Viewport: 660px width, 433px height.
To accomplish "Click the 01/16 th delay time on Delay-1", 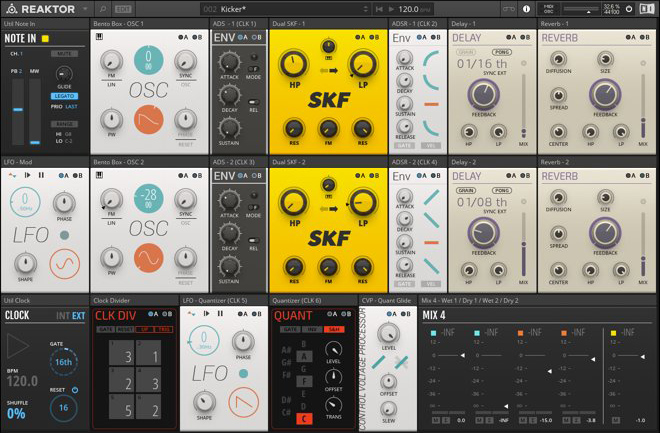I will 482,64.
